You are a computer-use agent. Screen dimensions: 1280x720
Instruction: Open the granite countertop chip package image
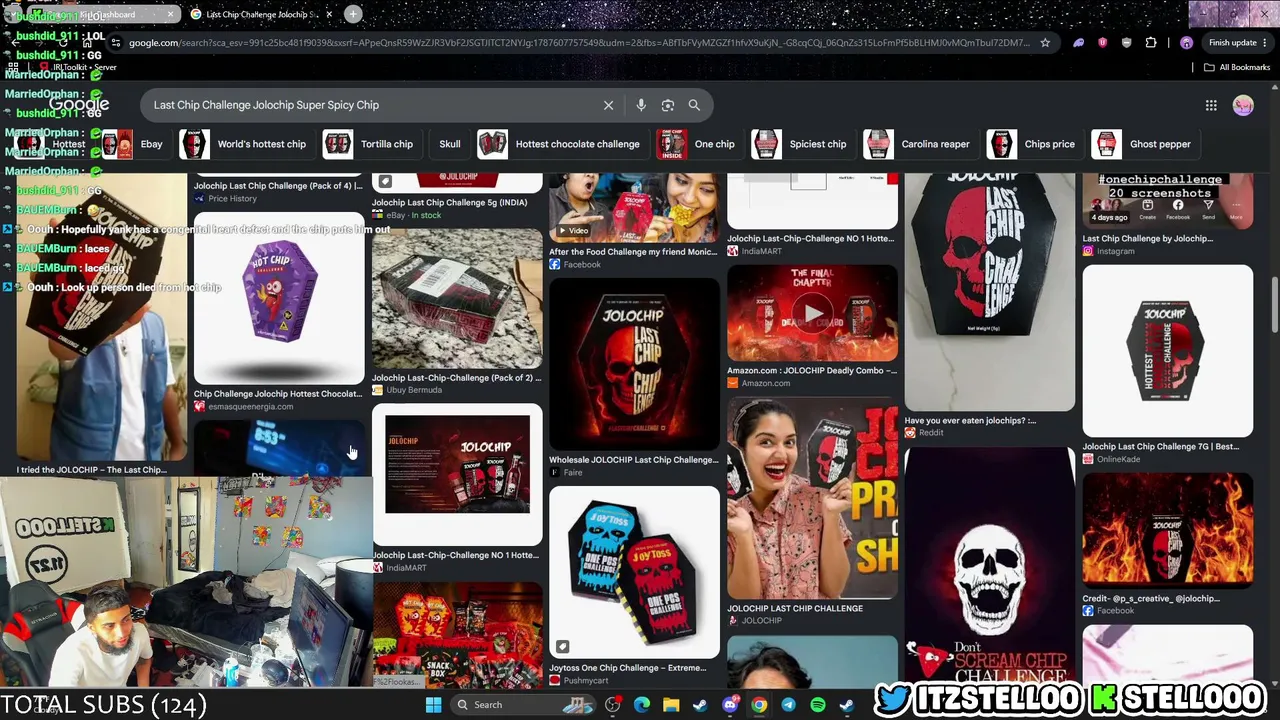click(x=457, y=298)
